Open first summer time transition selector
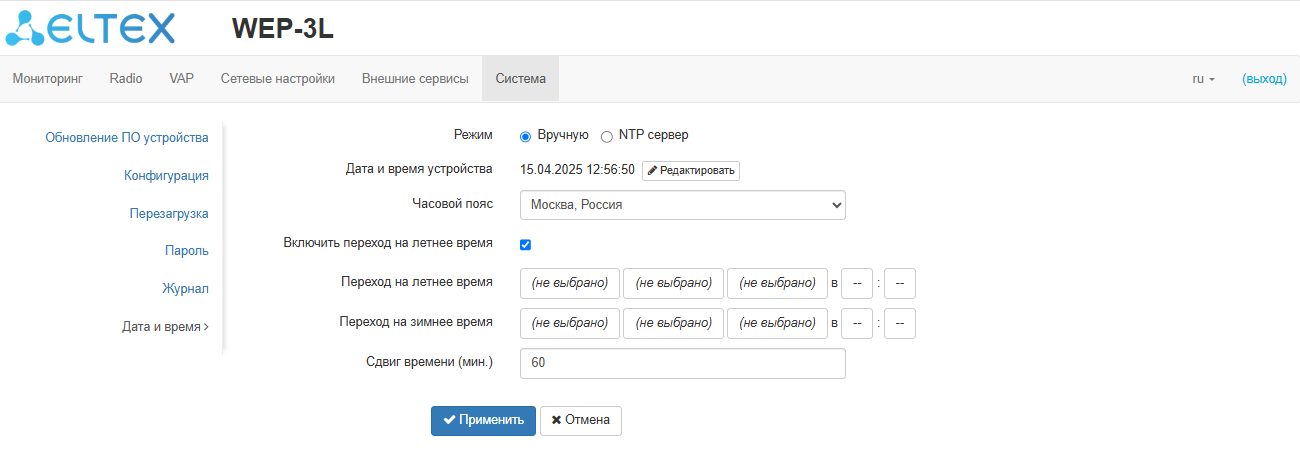This screenshot has width=1300, height=458. (570, 283)
